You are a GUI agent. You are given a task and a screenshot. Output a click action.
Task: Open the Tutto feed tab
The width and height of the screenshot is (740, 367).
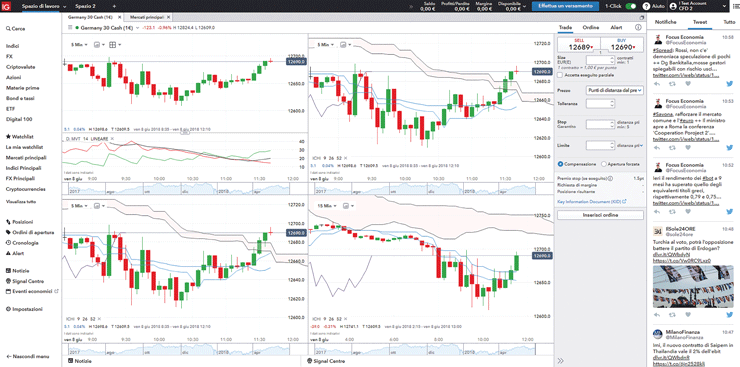click(729, 22)
